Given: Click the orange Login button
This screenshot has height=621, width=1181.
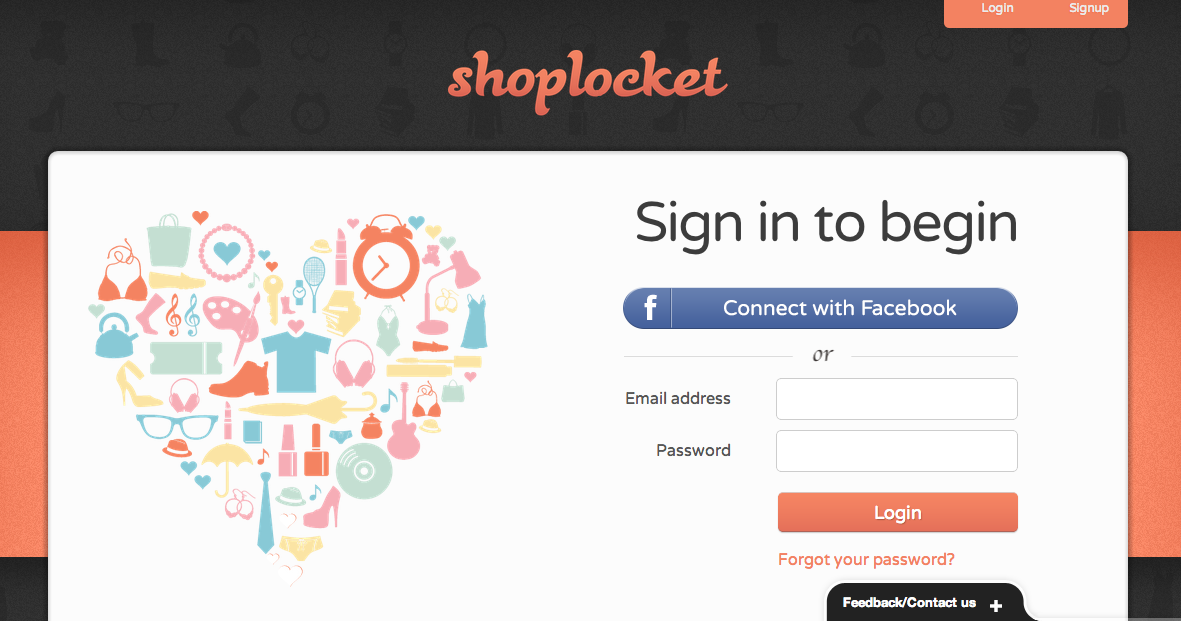Looking at the screenshot, I should pyautogui.click(x=897, y=512).
